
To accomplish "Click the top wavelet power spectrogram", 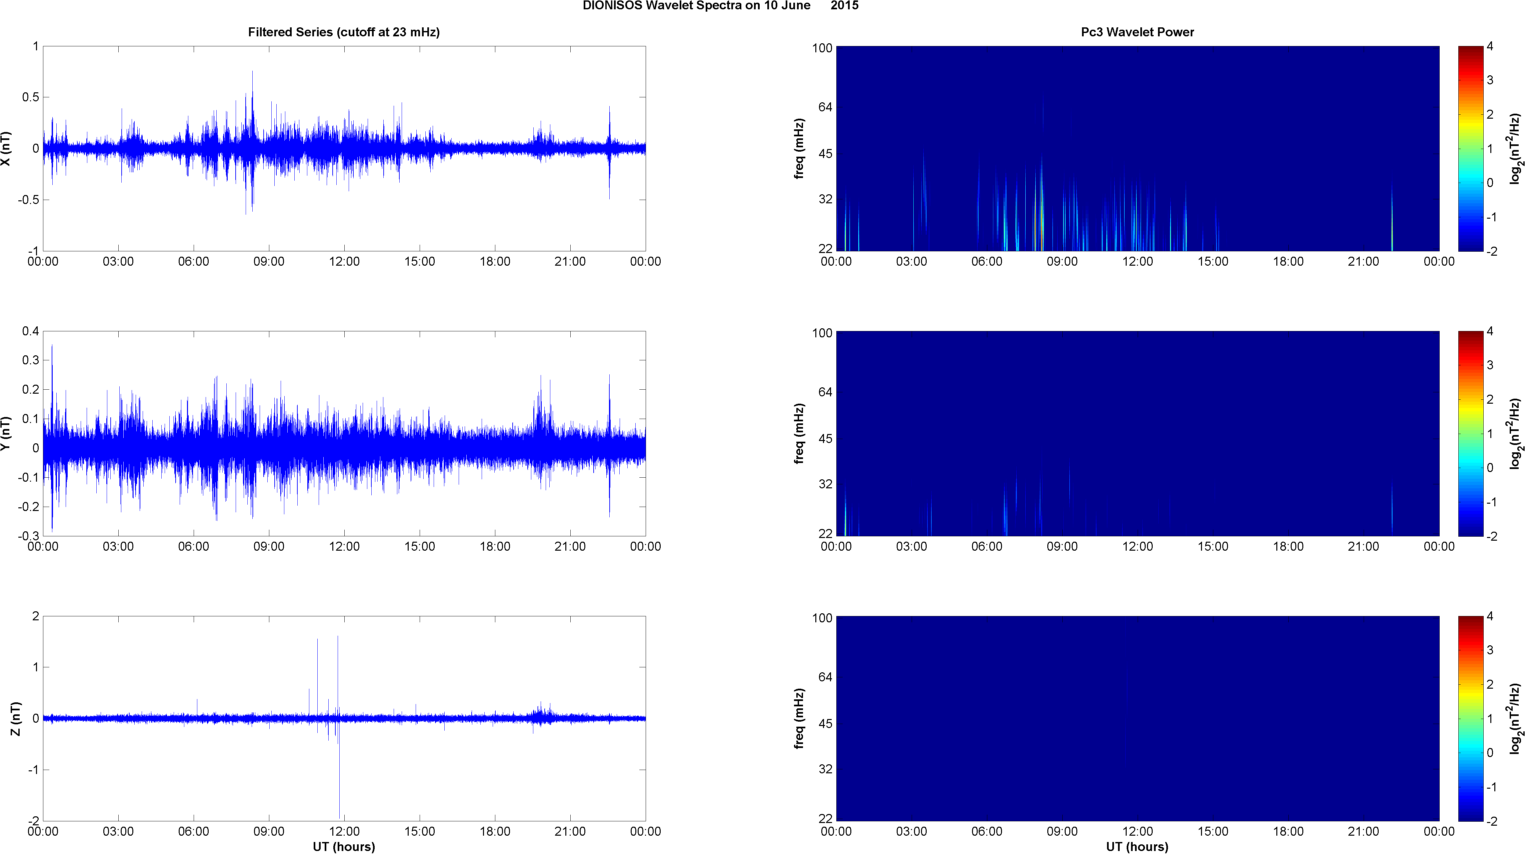I will tap(1137, 148).
